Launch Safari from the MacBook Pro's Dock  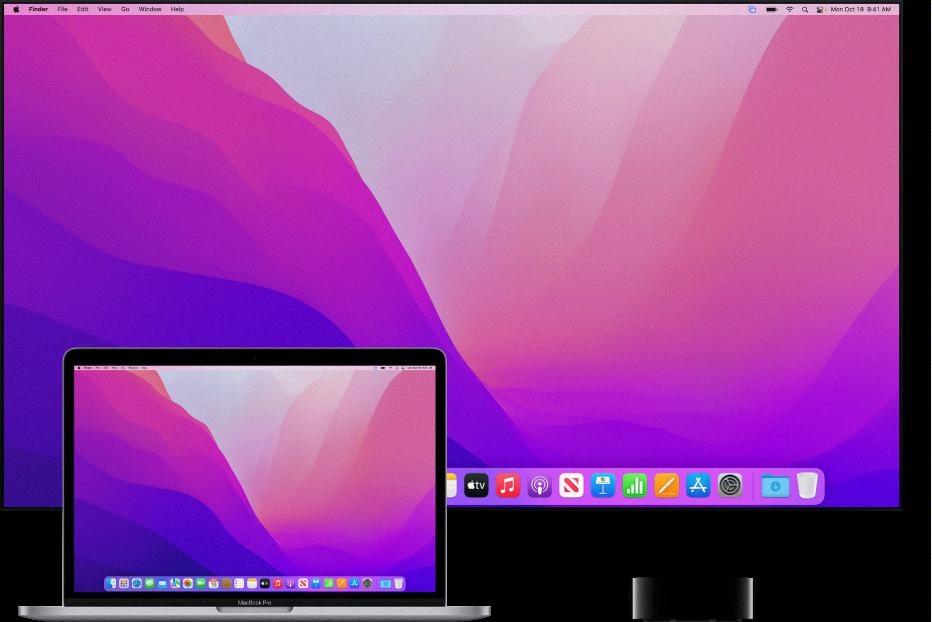(137, 583)
